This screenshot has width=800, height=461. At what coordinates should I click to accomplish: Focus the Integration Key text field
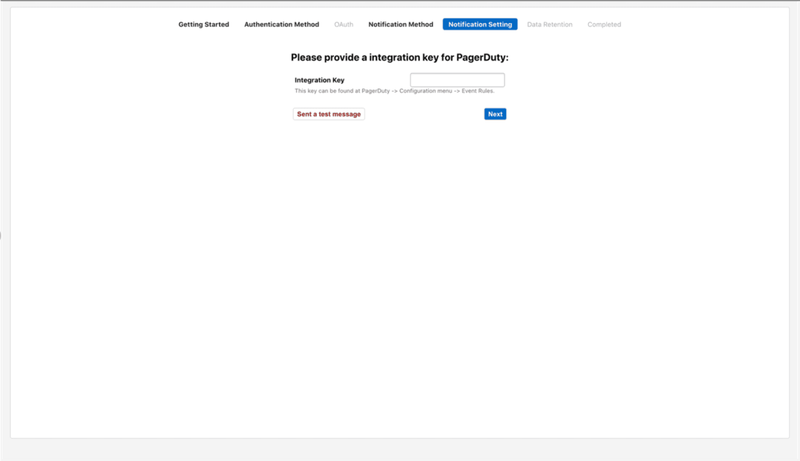(x=457, y=80)
